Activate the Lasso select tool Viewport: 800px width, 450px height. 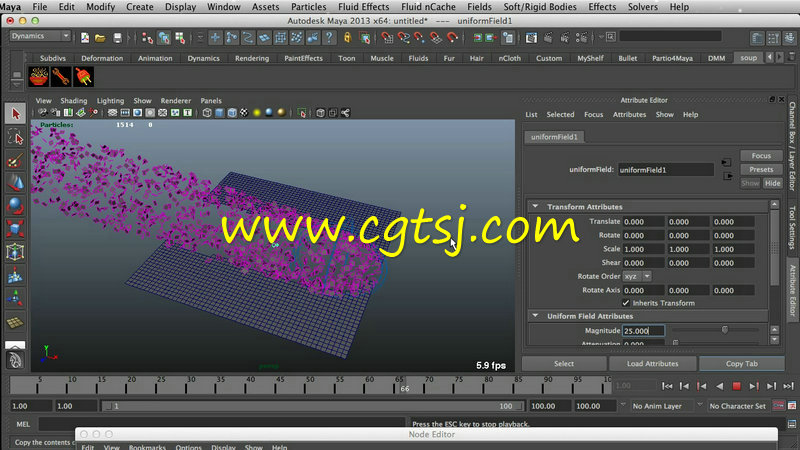(x=15, y=137)
